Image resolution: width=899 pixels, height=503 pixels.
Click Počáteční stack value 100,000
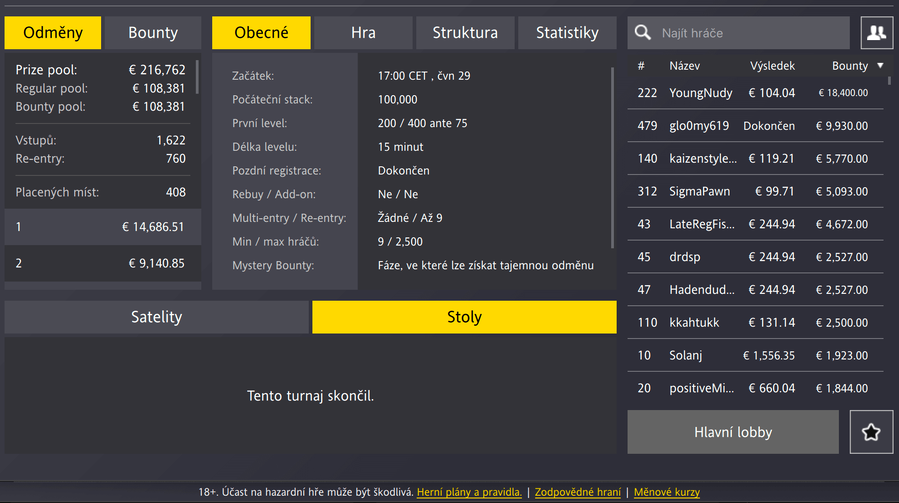coord(397,100)
